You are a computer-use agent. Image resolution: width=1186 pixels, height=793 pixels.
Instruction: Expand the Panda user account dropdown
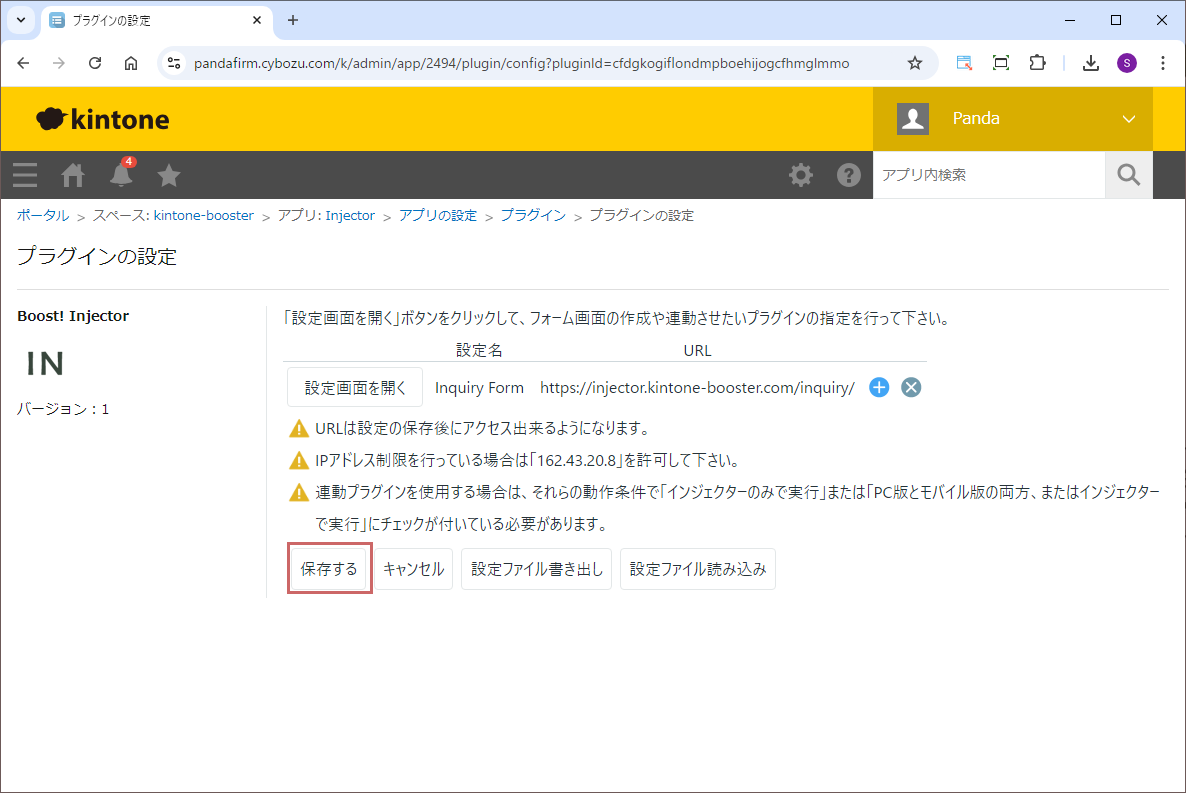pyautogui.click(x=1129, y=119)
